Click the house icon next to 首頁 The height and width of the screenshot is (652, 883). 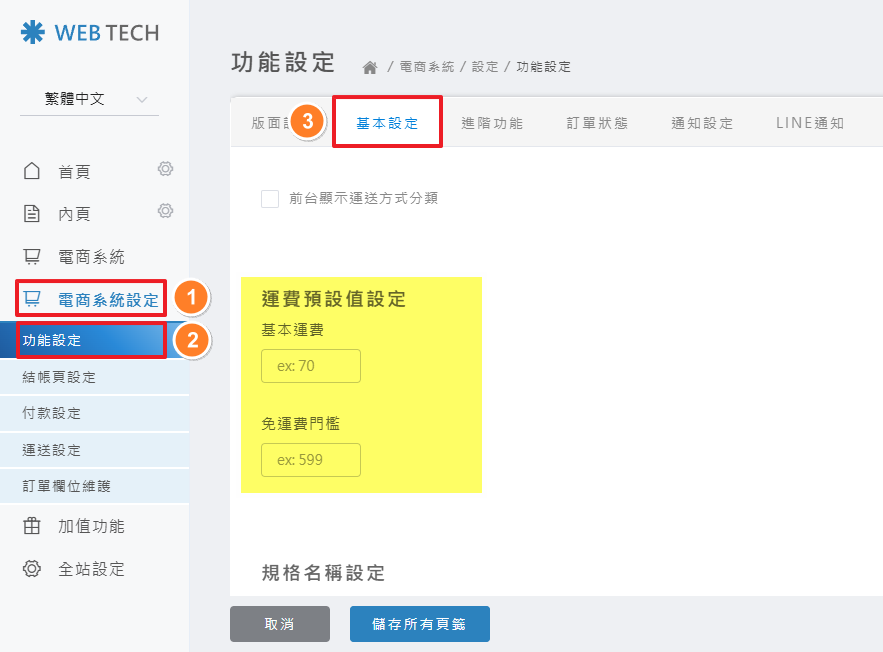pyautogui.click(x=32, y=171)
